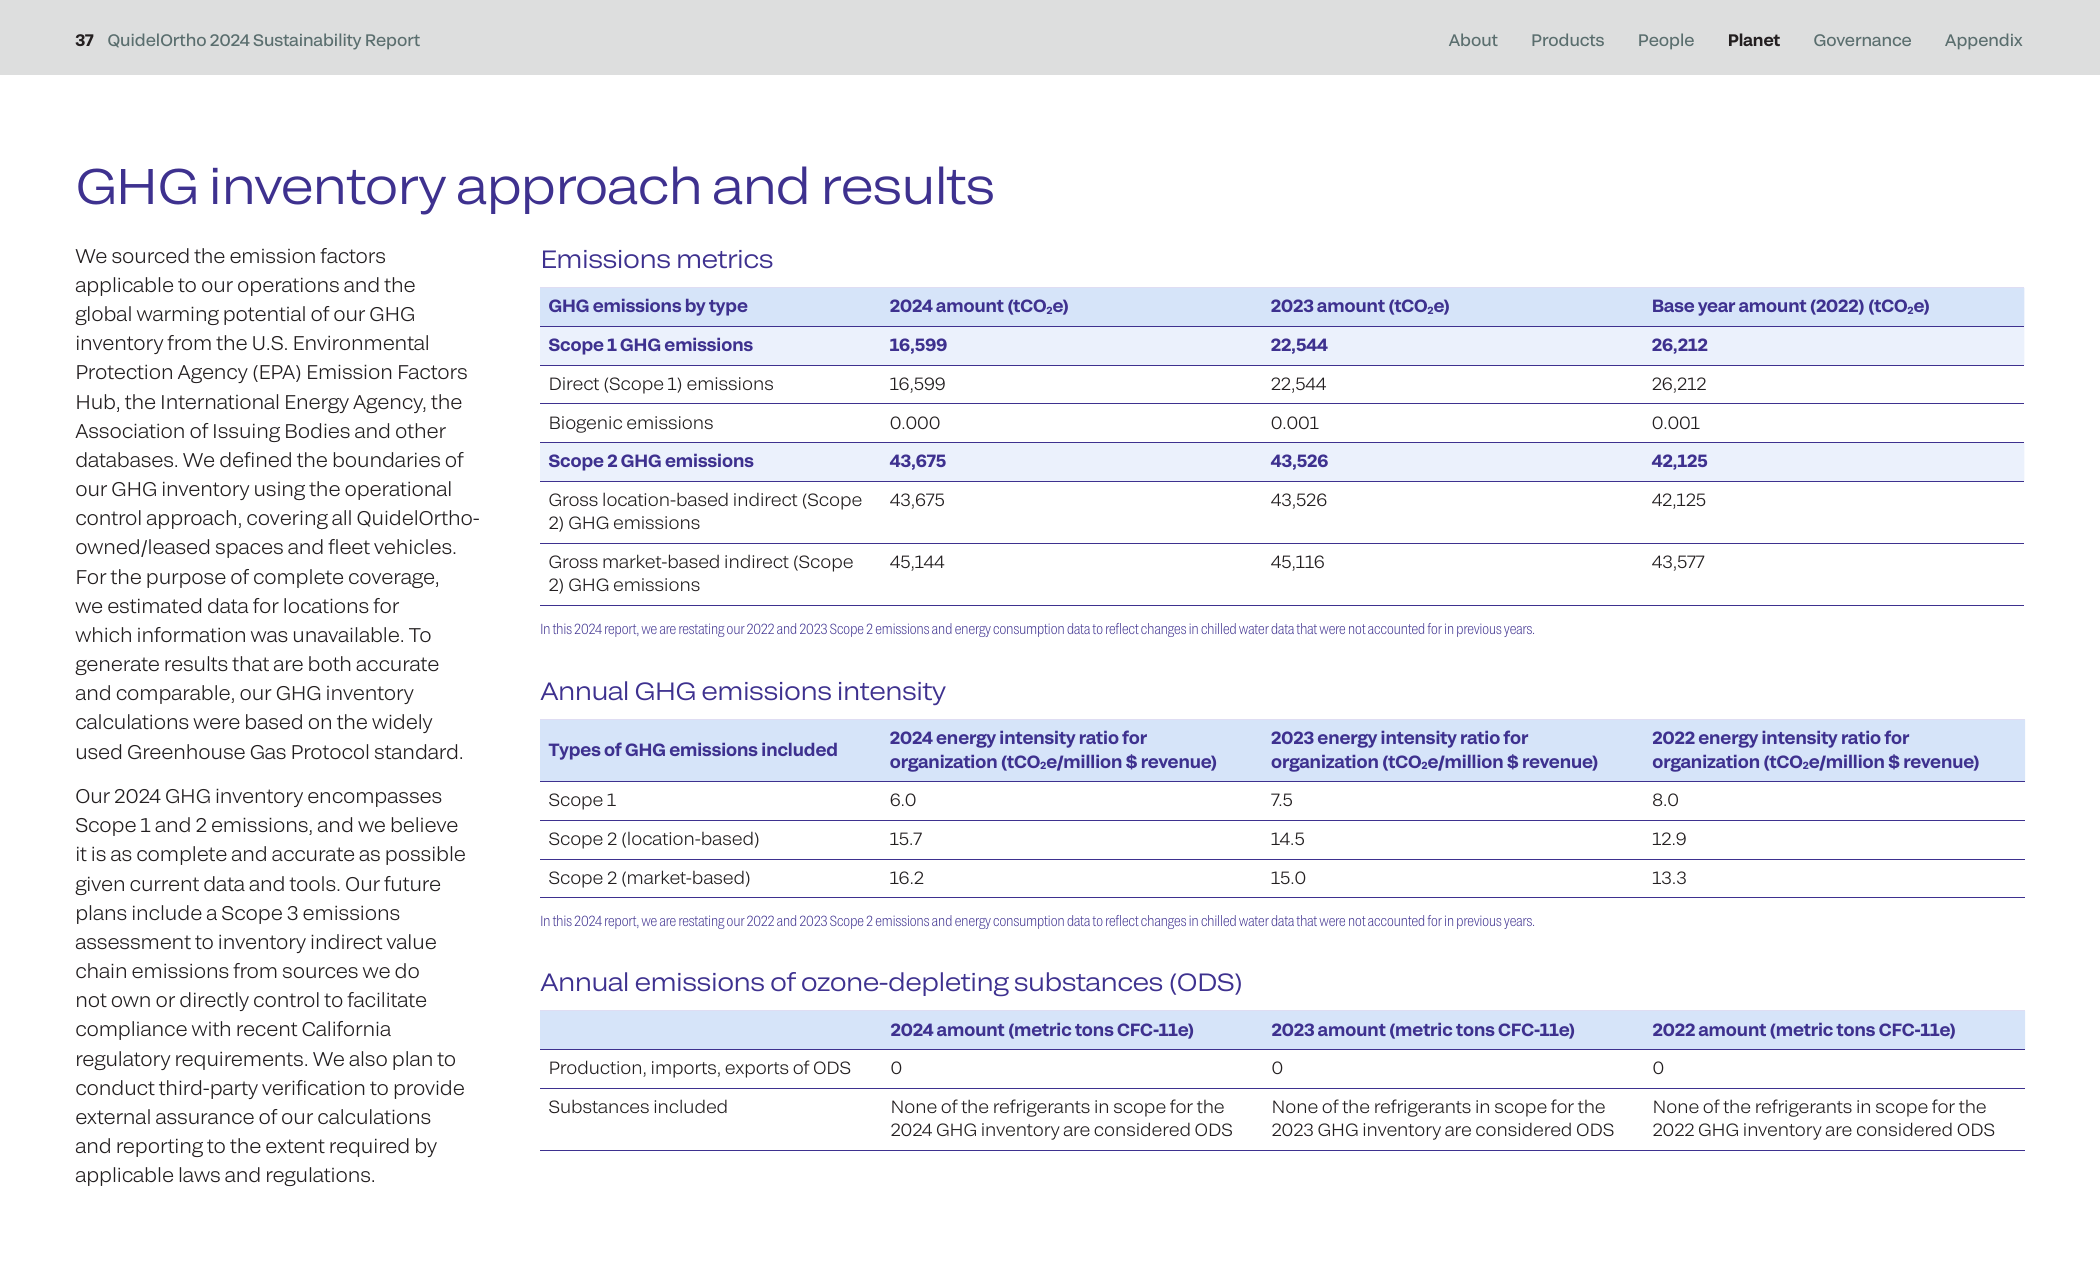
Task: Click the ozone-depleting substances (ODS) heading
Action: pyautogui.click(x=890, y=982)
